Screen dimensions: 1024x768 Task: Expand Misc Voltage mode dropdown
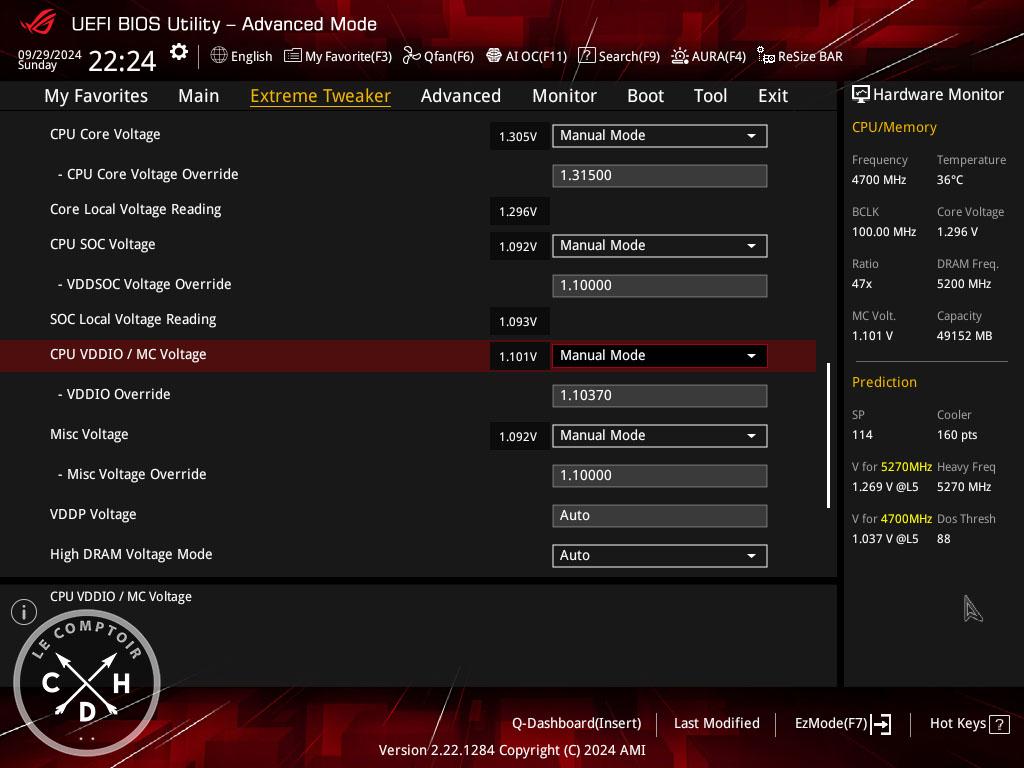click(x=659, y=436)
